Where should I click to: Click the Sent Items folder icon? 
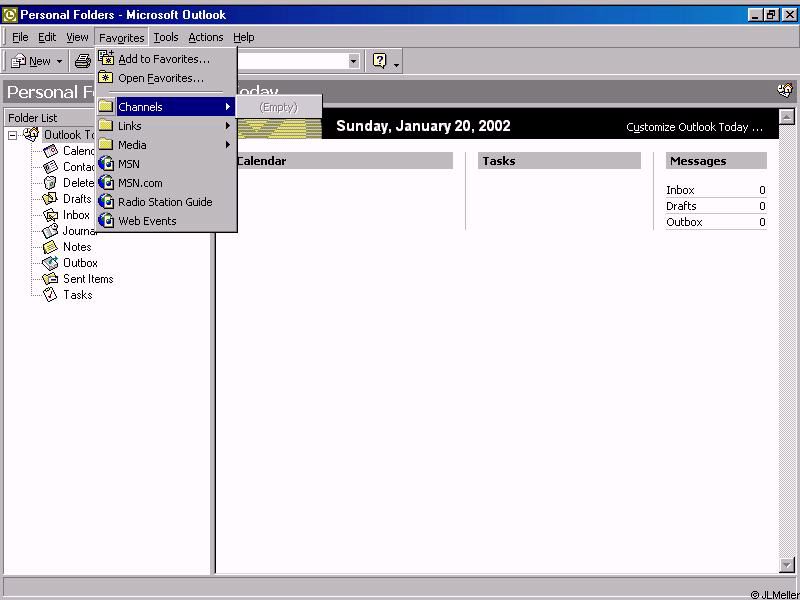pos(50,279)
